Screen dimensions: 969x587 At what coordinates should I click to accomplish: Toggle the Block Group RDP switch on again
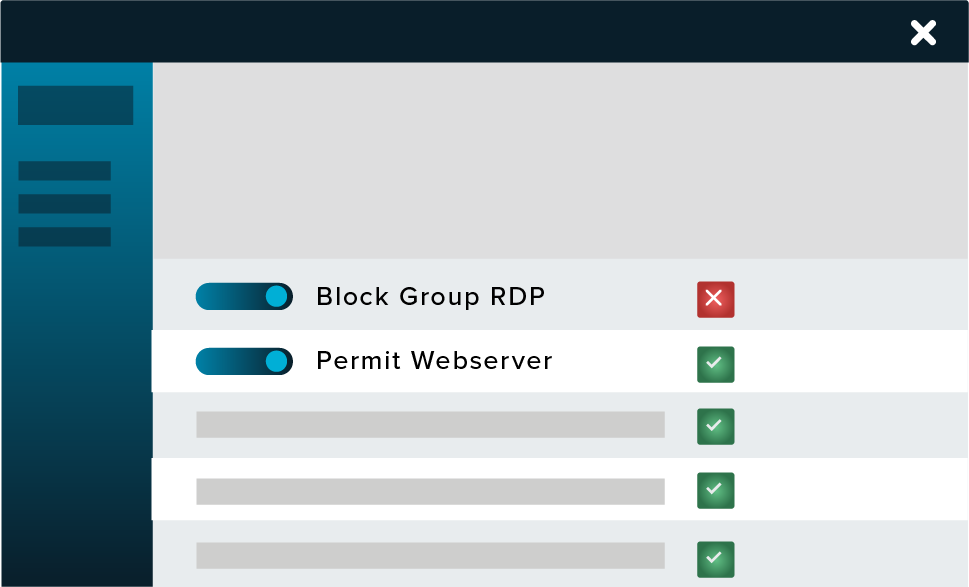coord(244,296)
